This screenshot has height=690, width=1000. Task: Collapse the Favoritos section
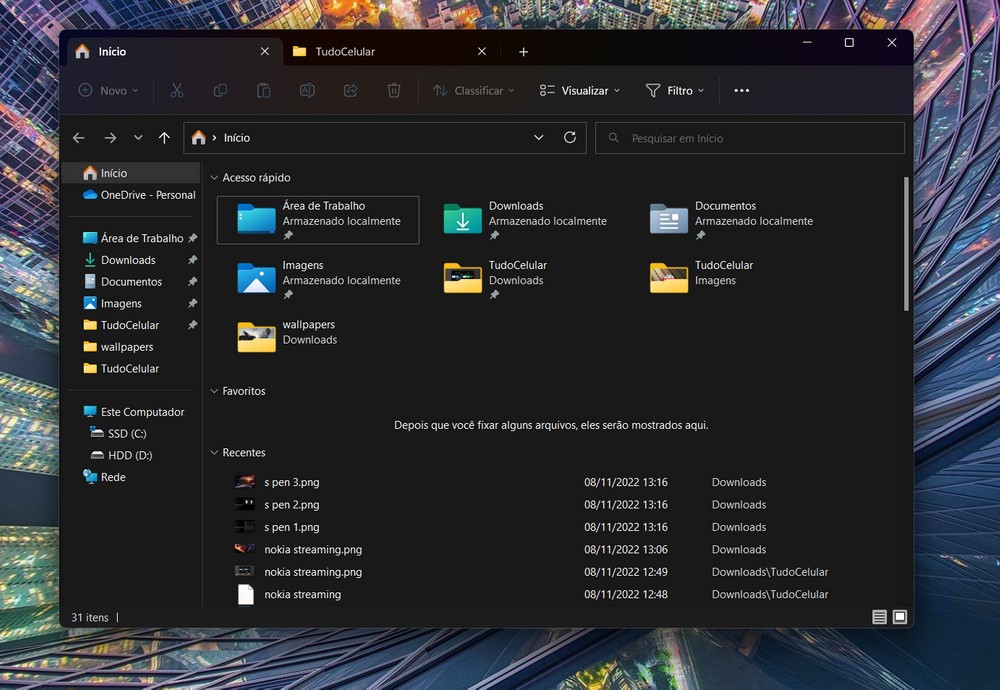(x=214, y=391)
